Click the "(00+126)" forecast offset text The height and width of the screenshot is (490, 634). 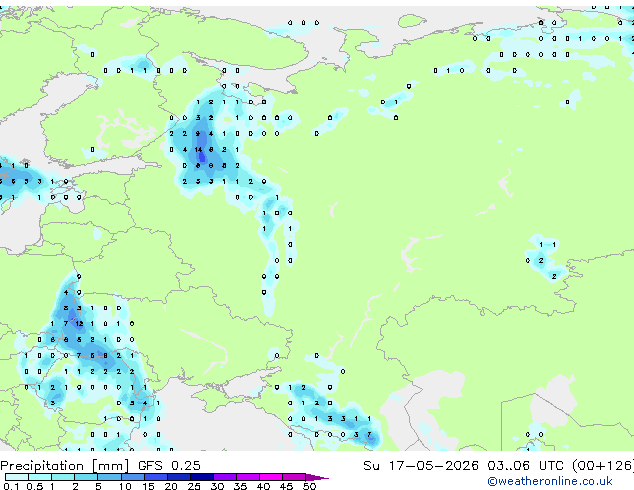click(603, 466)
